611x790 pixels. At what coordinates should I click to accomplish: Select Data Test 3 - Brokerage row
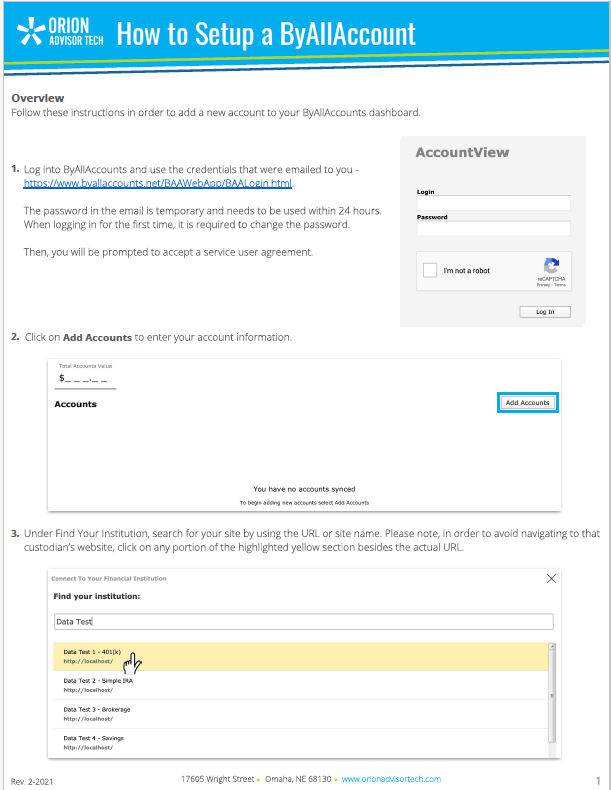(x=301, y=714)
